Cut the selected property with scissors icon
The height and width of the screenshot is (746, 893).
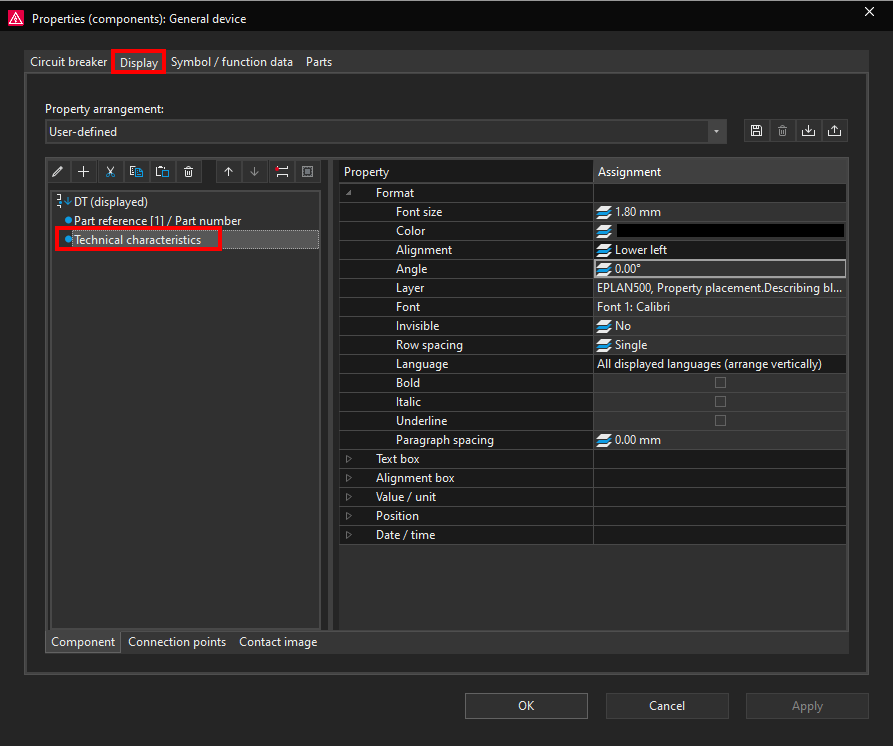coord(110,171)
